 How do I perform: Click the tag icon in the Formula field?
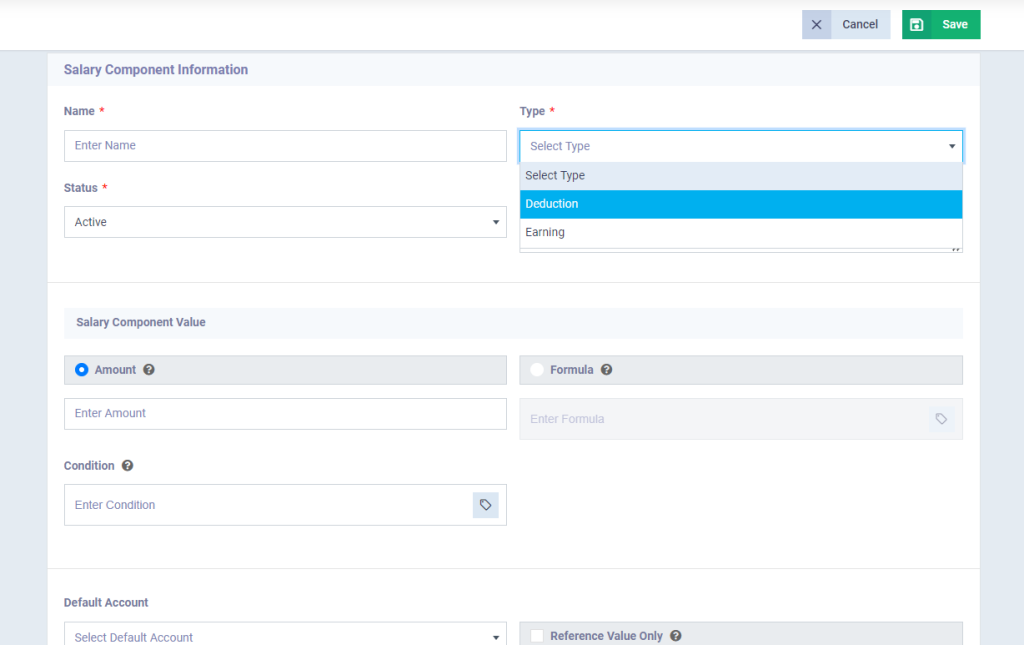(941, 418)
